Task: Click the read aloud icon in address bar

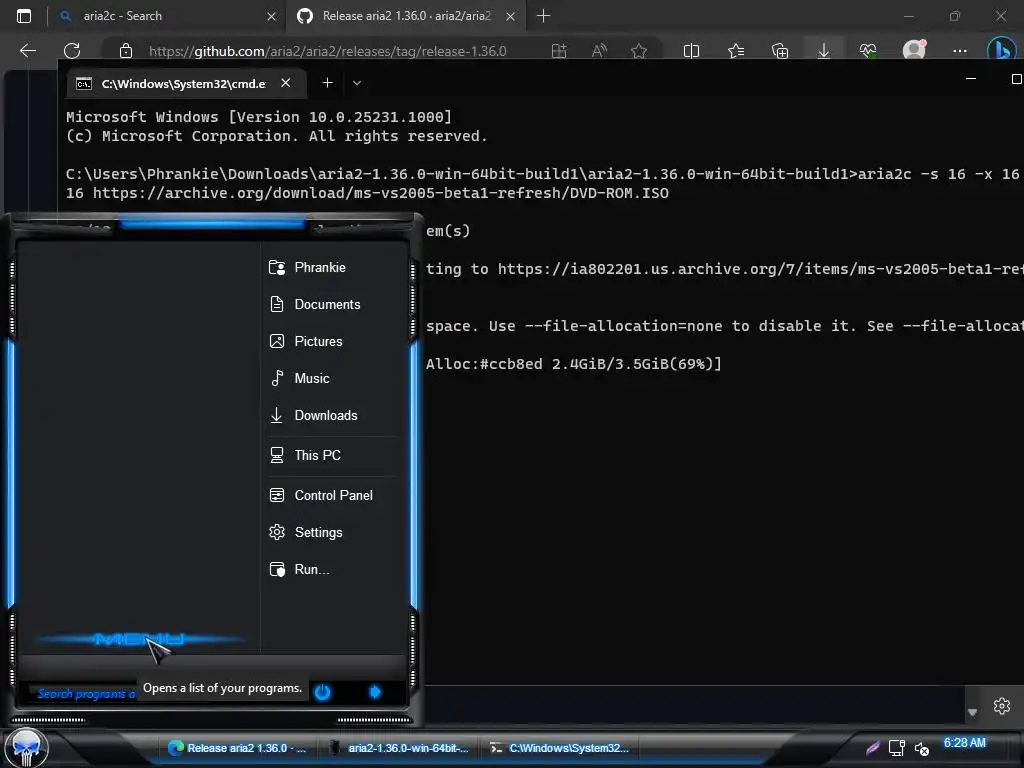Action: (599, 51)
